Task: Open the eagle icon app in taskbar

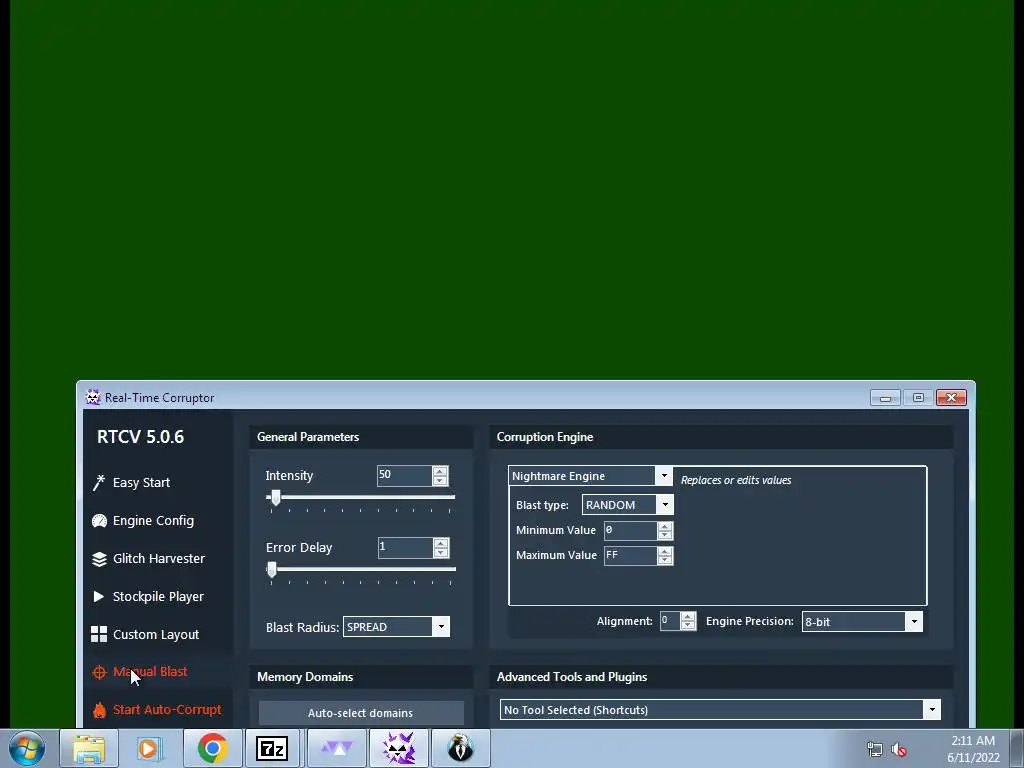Action: pyautogui.click(x=460, y=748)
